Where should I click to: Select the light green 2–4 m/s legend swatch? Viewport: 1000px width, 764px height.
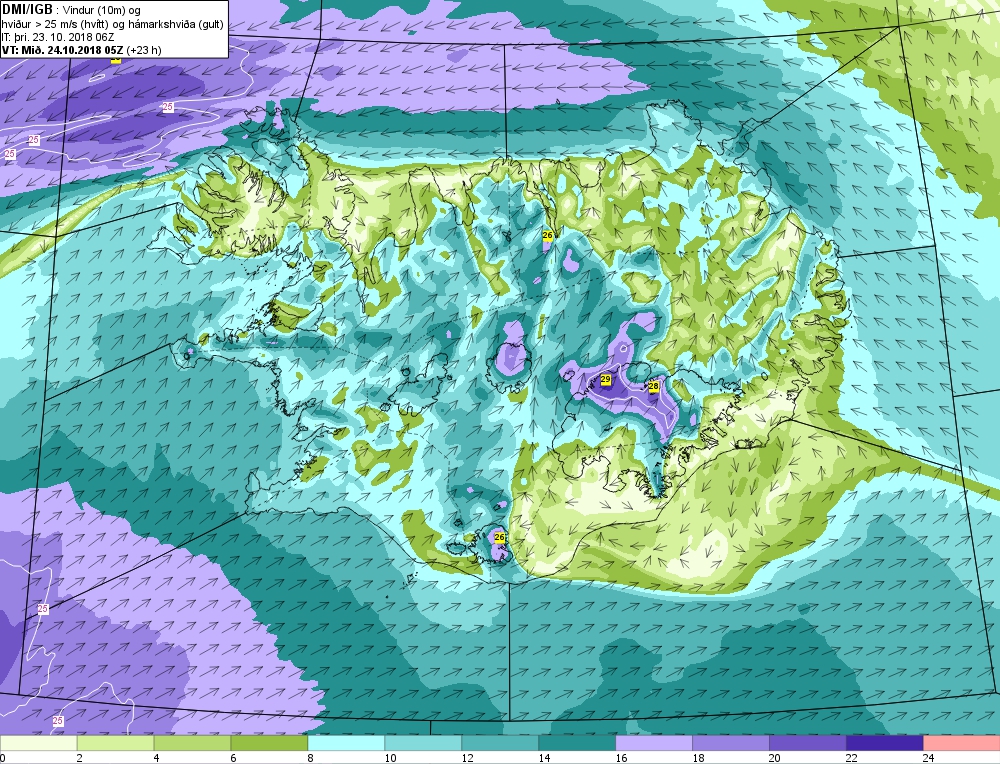pyautogui.click(x=115, y=743)
